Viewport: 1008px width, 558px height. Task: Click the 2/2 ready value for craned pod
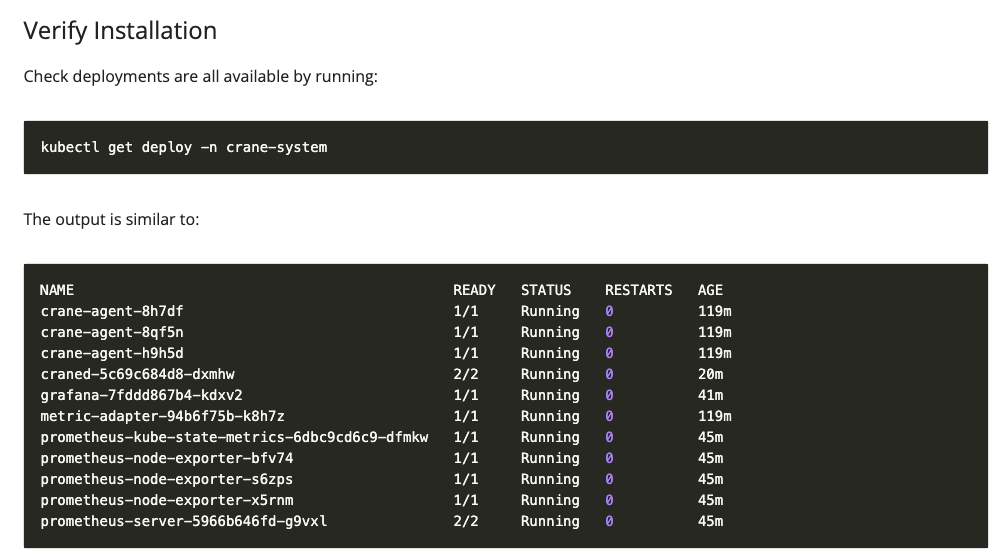[466, 374]
